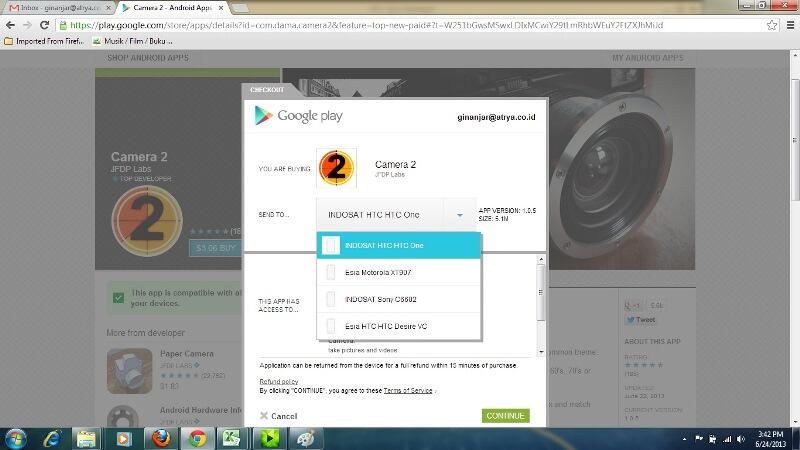Open the Refund policy link
Screen dimensions: 800x450
pos(279,381)
